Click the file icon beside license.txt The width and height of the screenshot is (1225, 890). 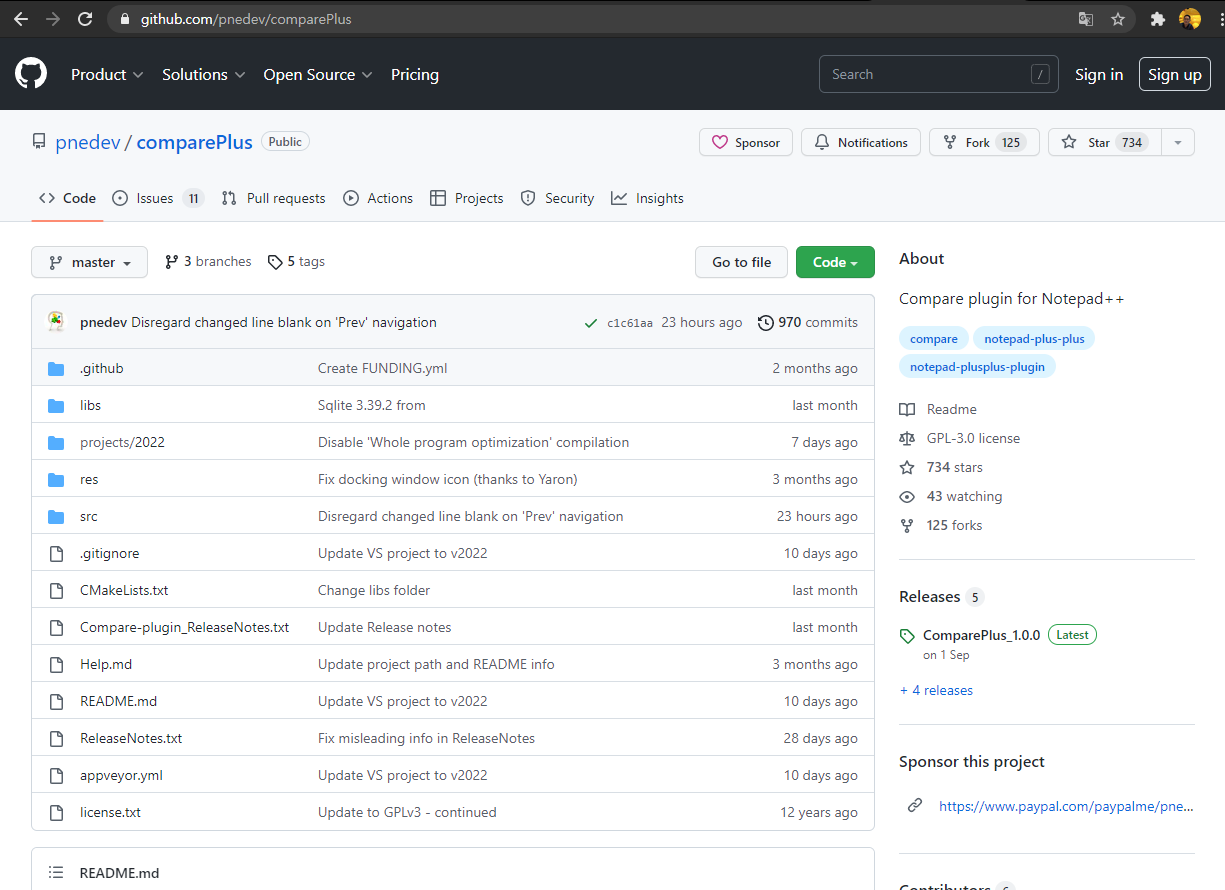tap(56, 812)
